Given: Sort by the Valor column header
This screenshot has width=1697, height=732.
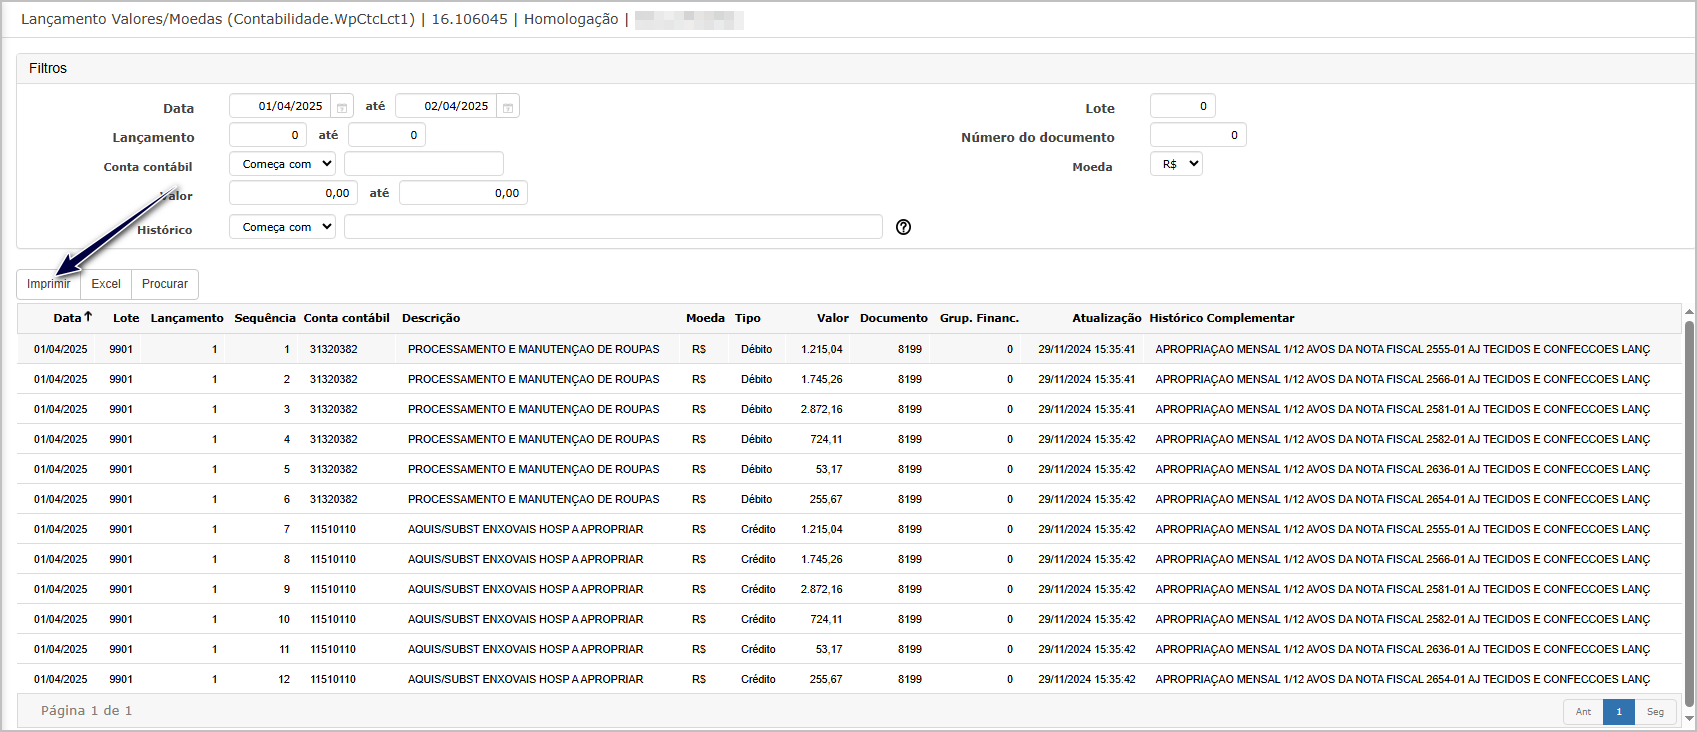Looking at the screenshot, I should pyautogui.click(x=833, y=318).
